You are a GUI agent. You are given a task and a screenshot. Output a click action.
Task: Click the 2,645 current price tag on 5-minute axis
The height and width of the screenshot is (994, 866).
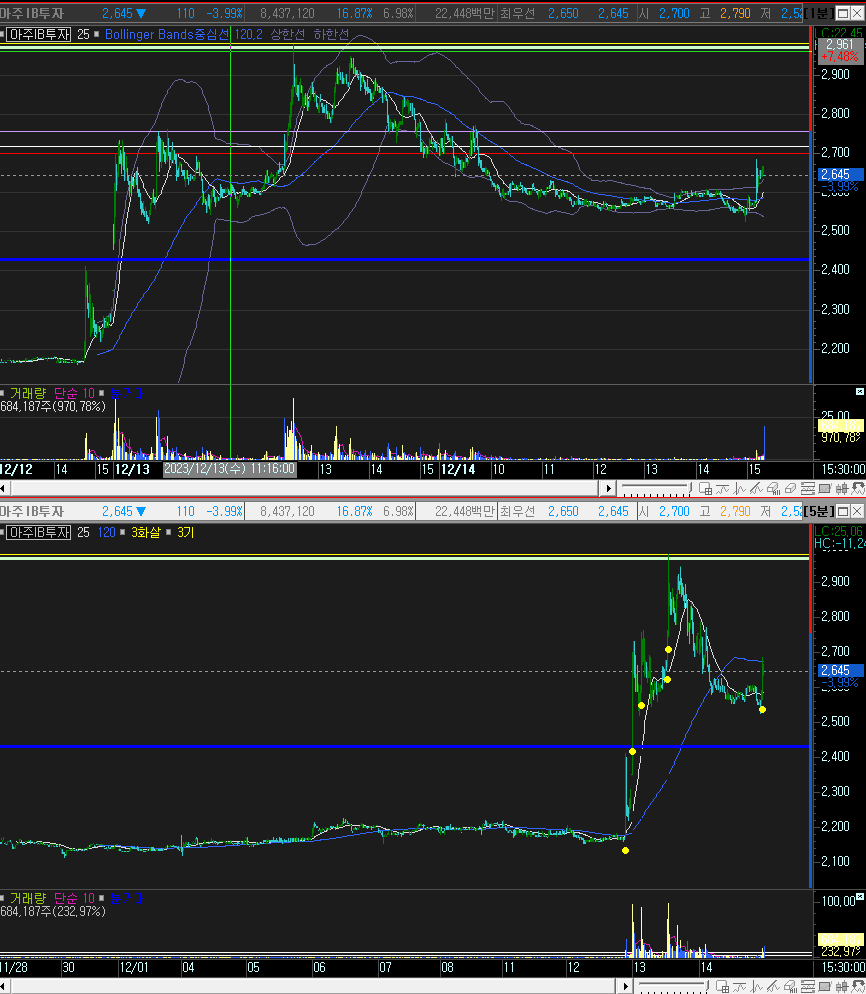(841, 670)
